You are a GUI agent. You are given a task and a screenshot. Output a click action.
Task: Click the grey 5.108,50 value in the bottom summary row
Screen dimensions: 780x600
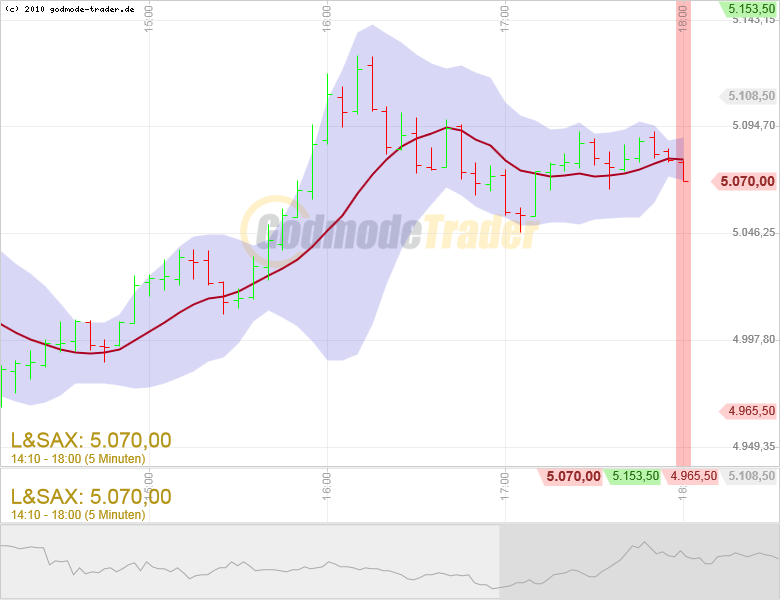[750, 477]
